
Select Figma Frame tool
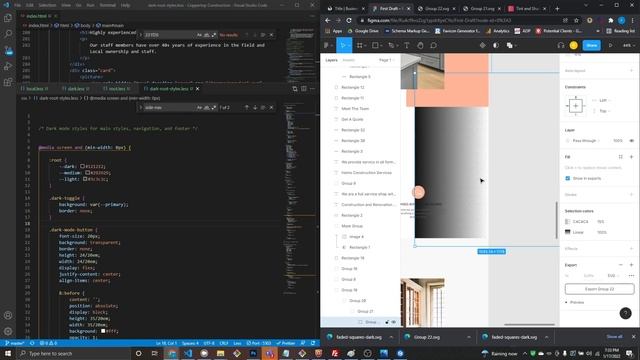360,45
